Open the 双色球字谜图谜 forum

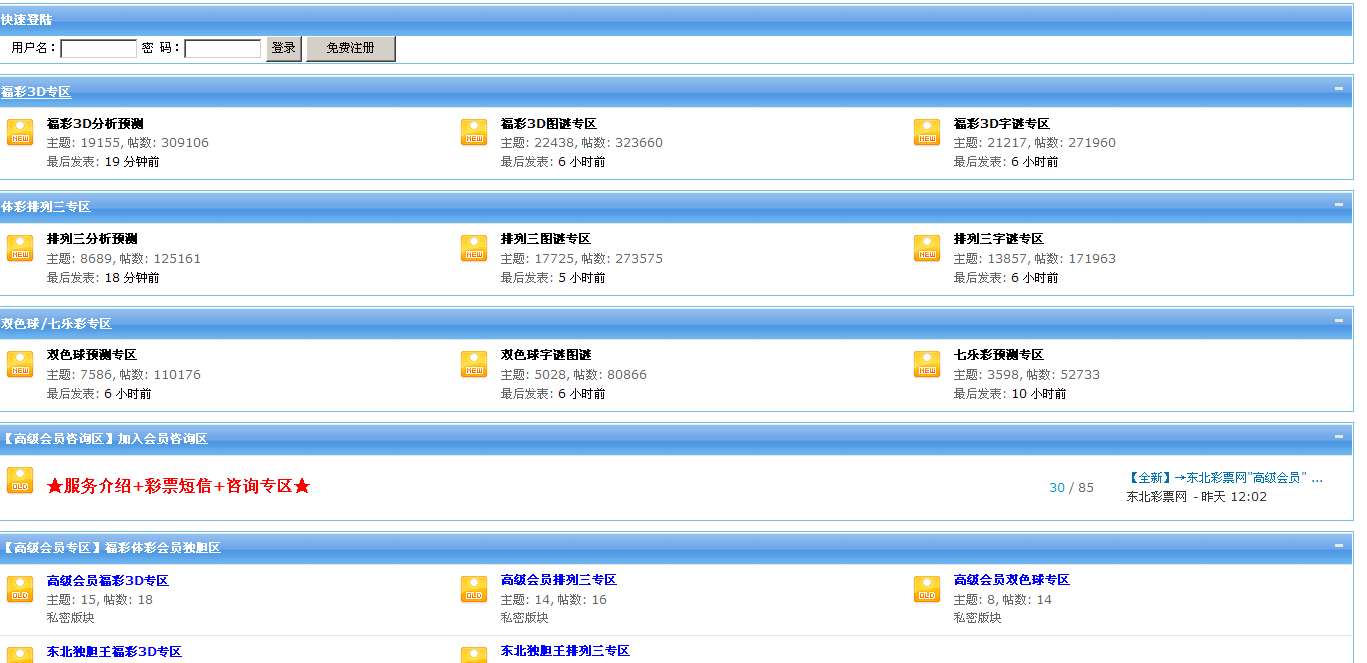tap(546, 355)
